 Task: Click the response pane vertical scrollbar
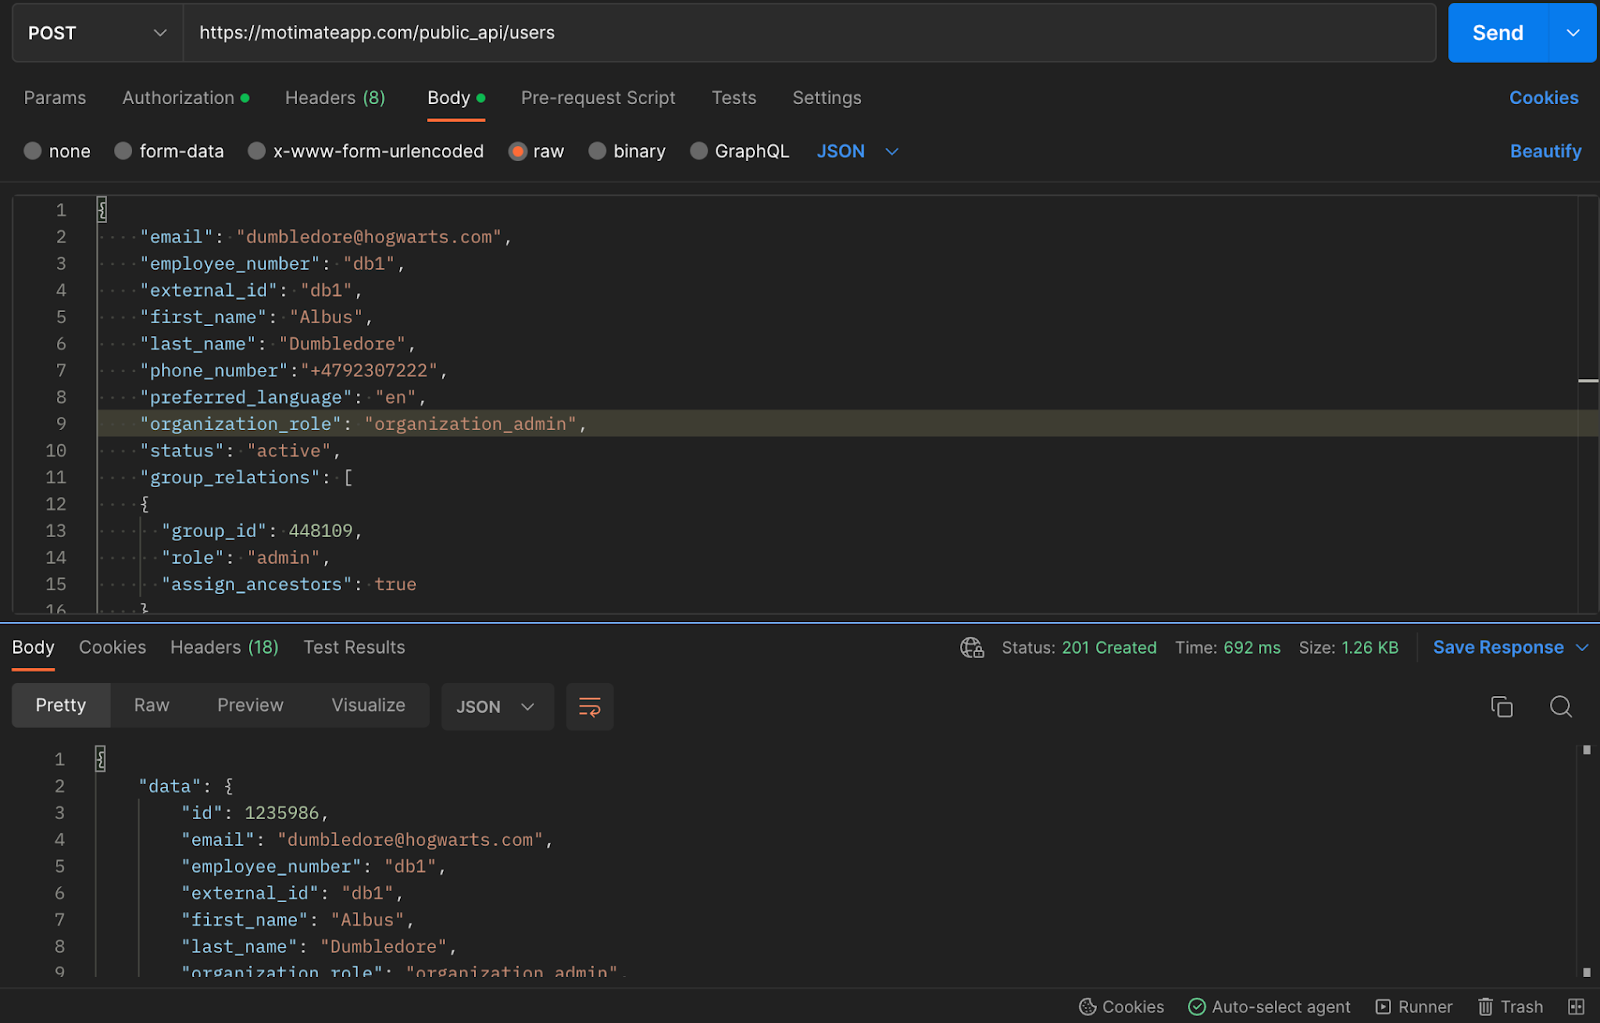pos(1587,860)
